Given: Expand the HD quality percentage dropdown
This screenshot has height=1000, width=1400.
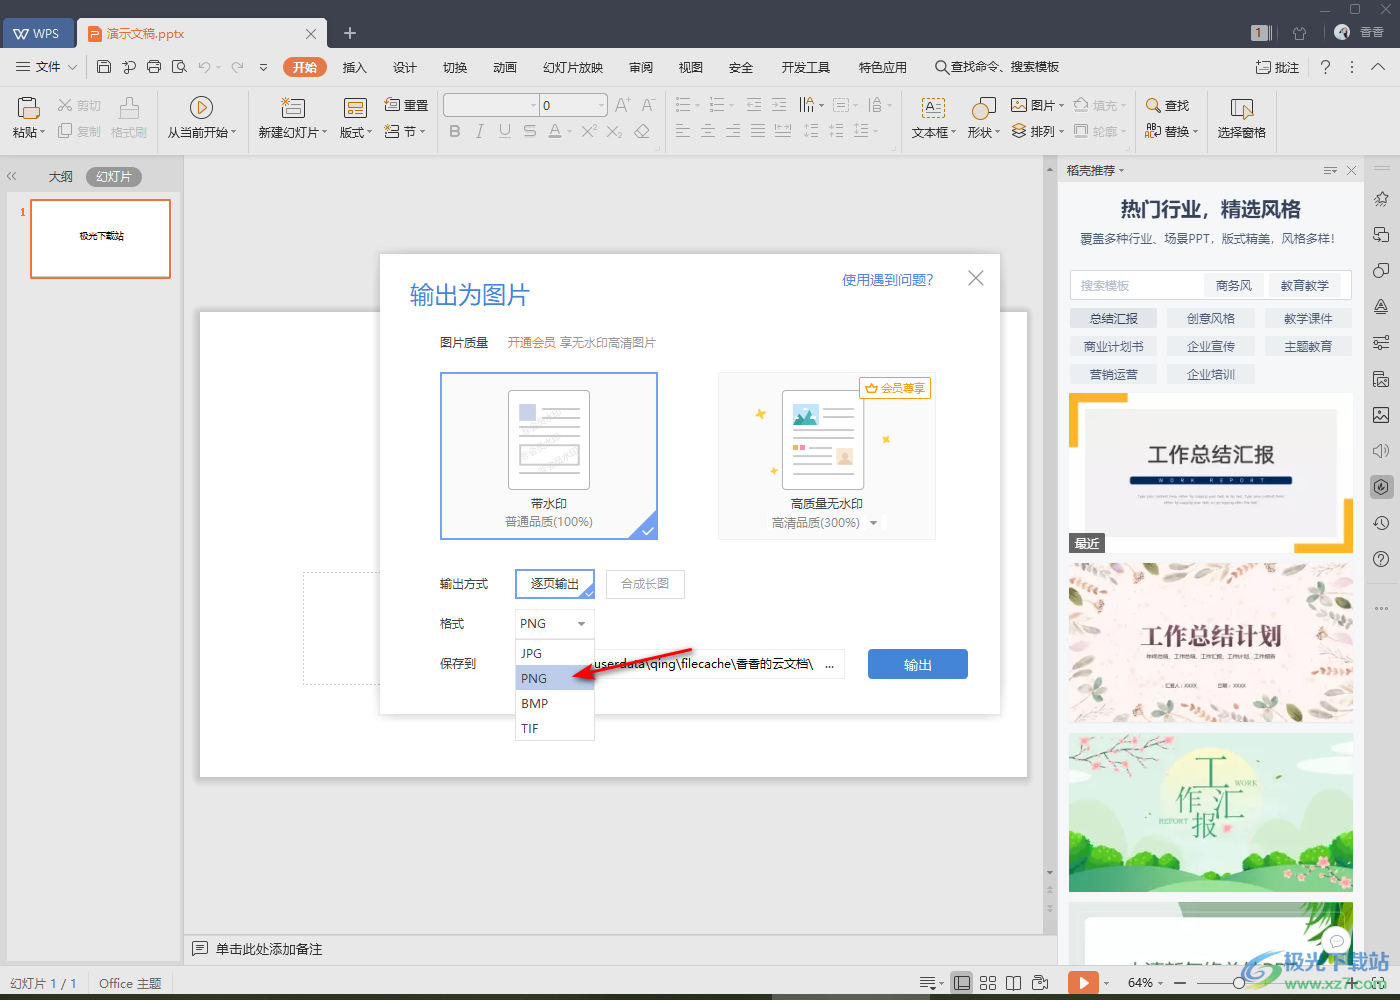Looking at the screenshot, I should (x=873, y=523).
